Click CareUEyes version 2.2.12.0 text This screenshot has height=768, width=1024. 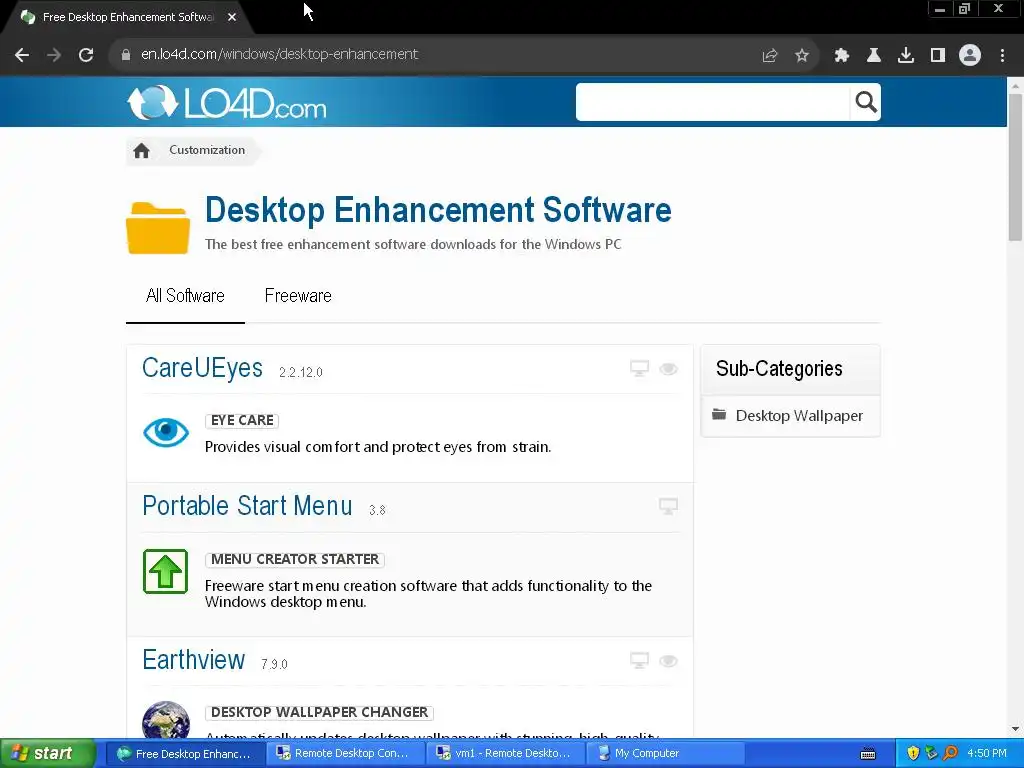click(300, 372)
